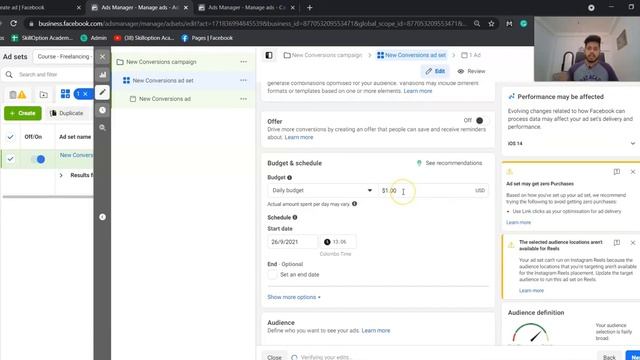
Task: Check the Set an end date box
Action: click(272, 275)
